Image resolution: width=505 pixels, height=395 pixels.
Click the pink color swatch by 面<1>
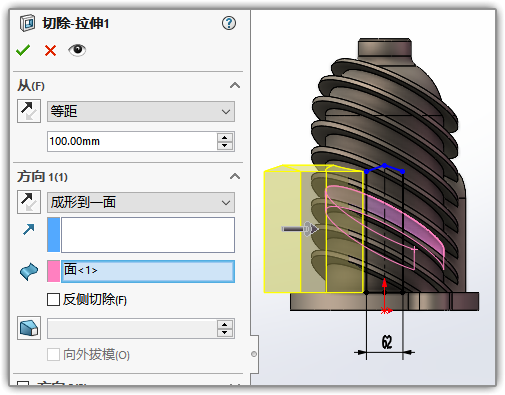[54, 271]
